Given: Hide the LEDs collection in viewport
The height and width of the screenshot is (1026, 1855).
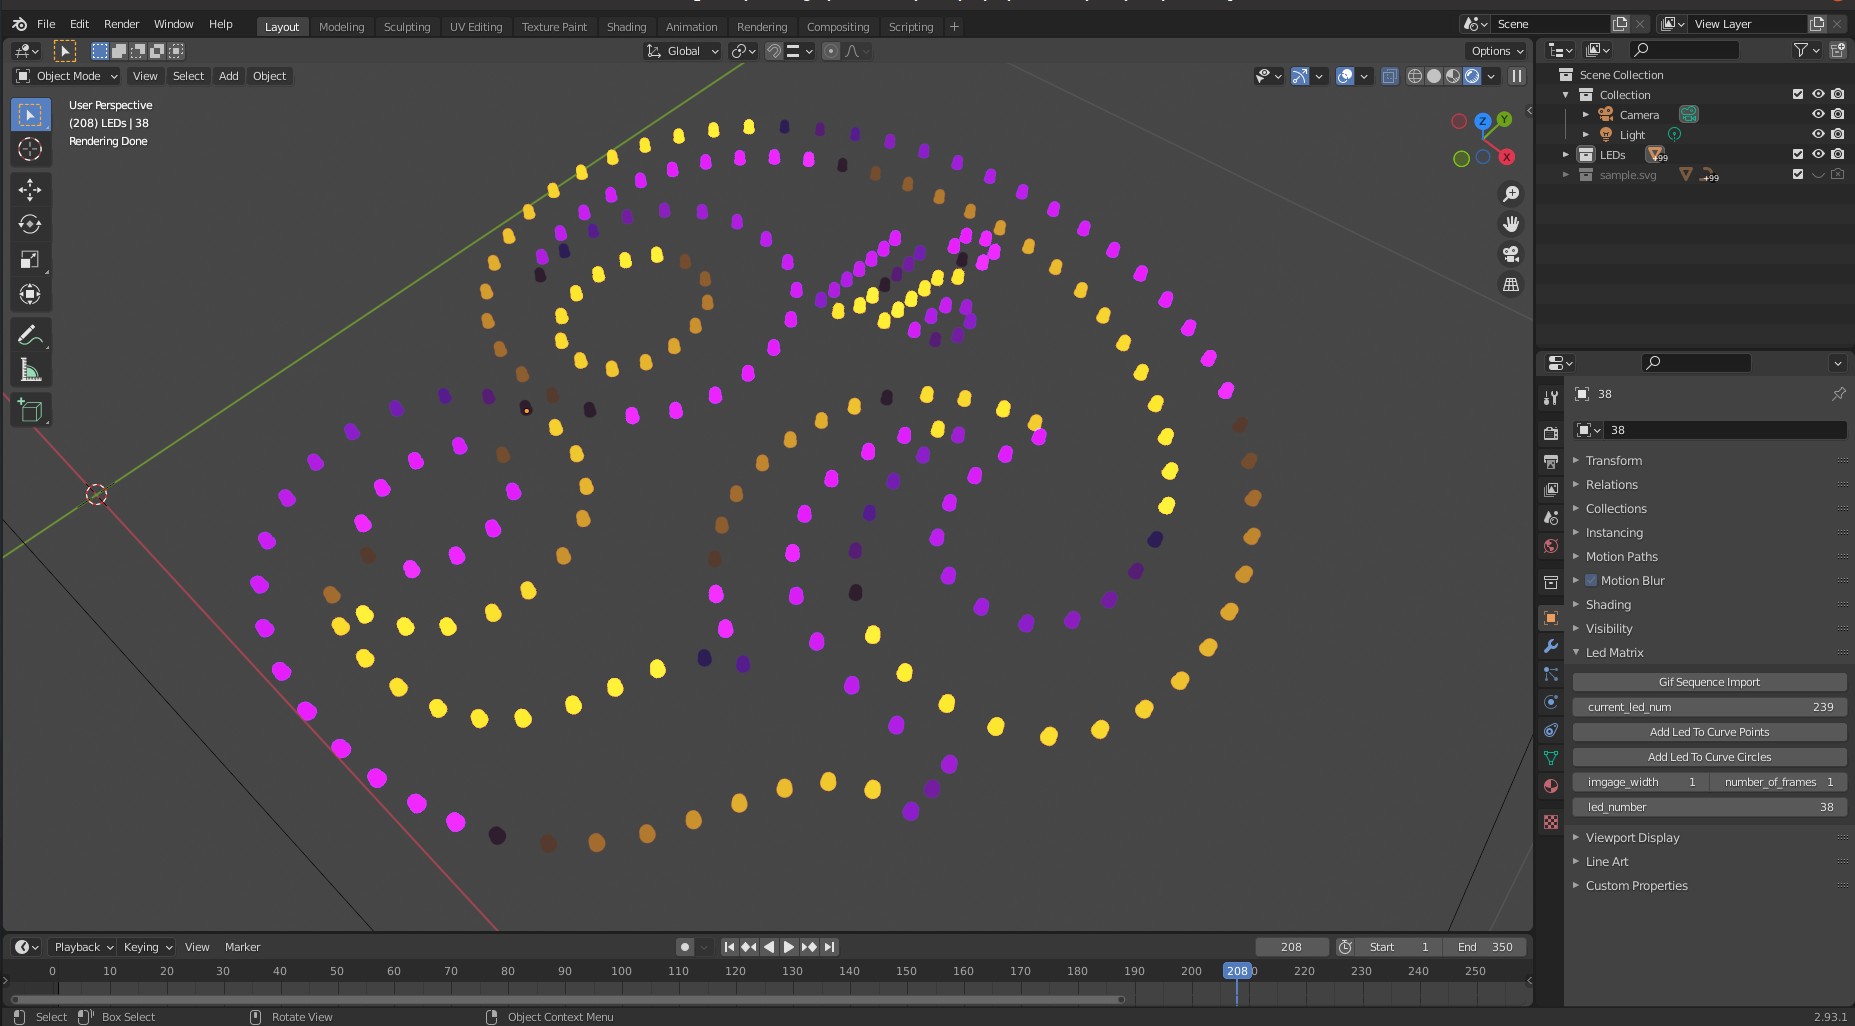Looking at the screenshot, I should pos(1818,154).
